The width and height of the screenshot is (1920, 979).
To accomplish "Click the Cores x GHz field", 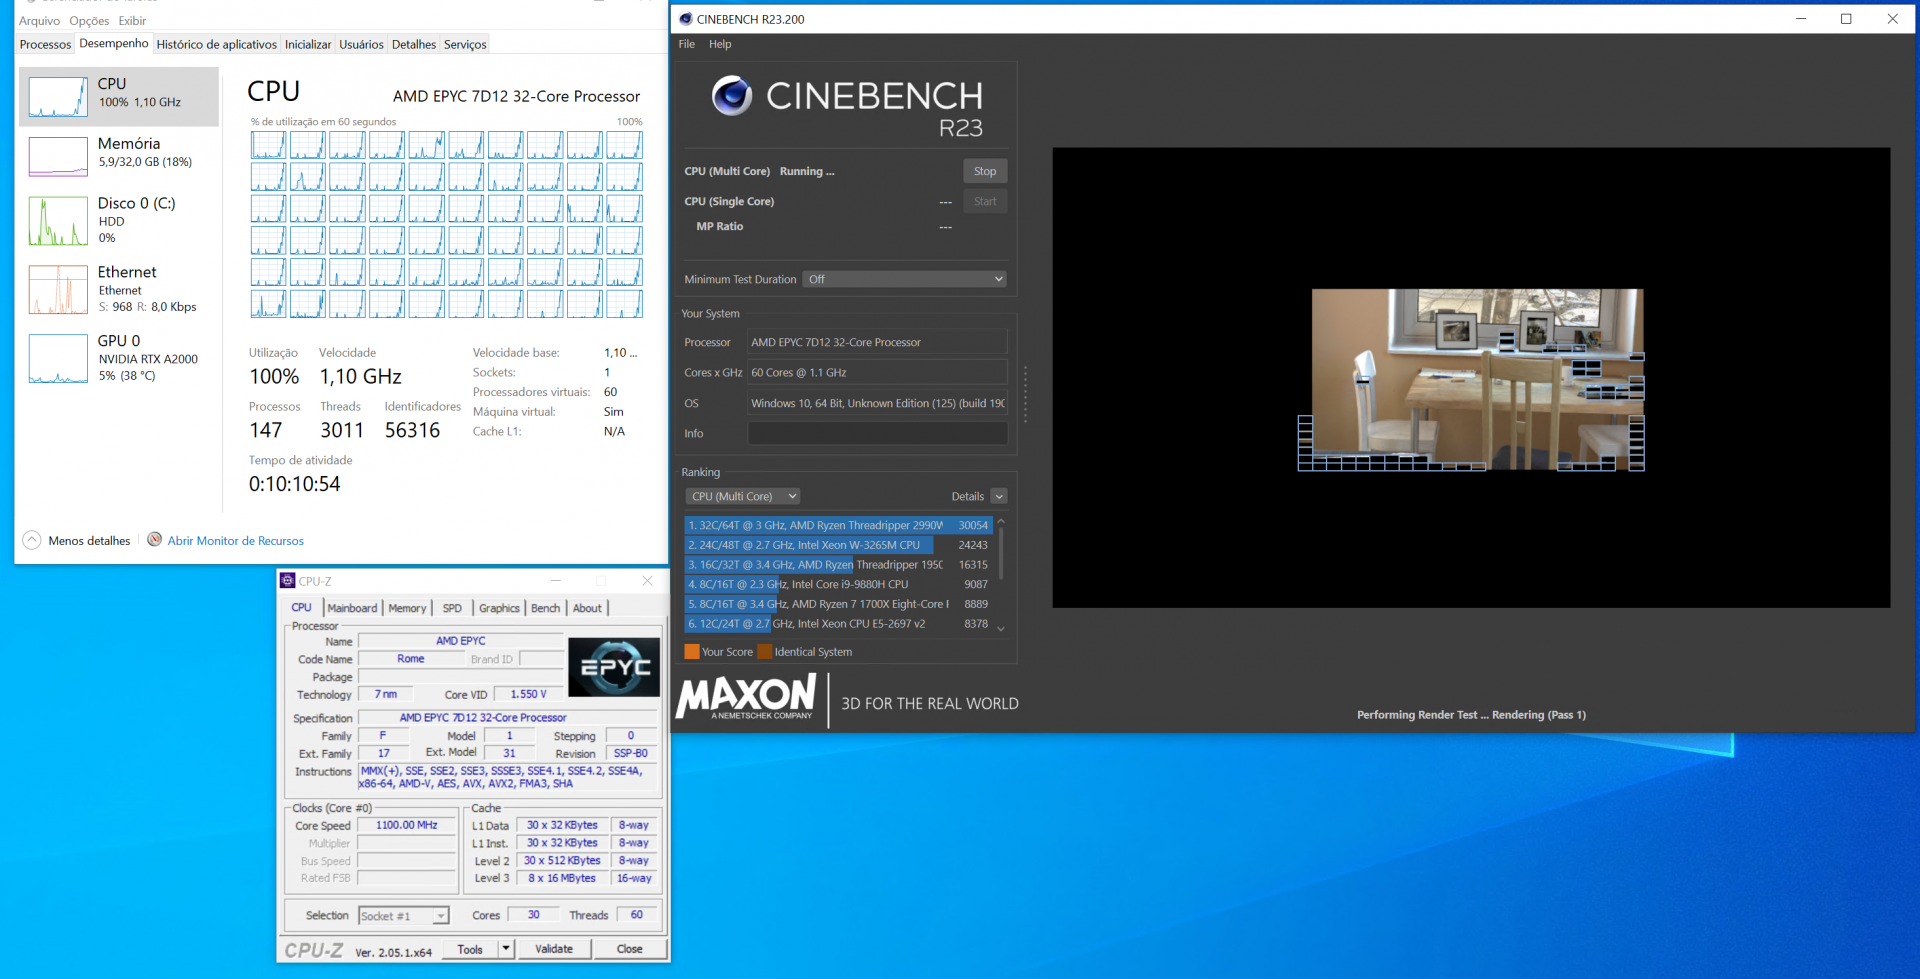I will (x=877, y=372).
